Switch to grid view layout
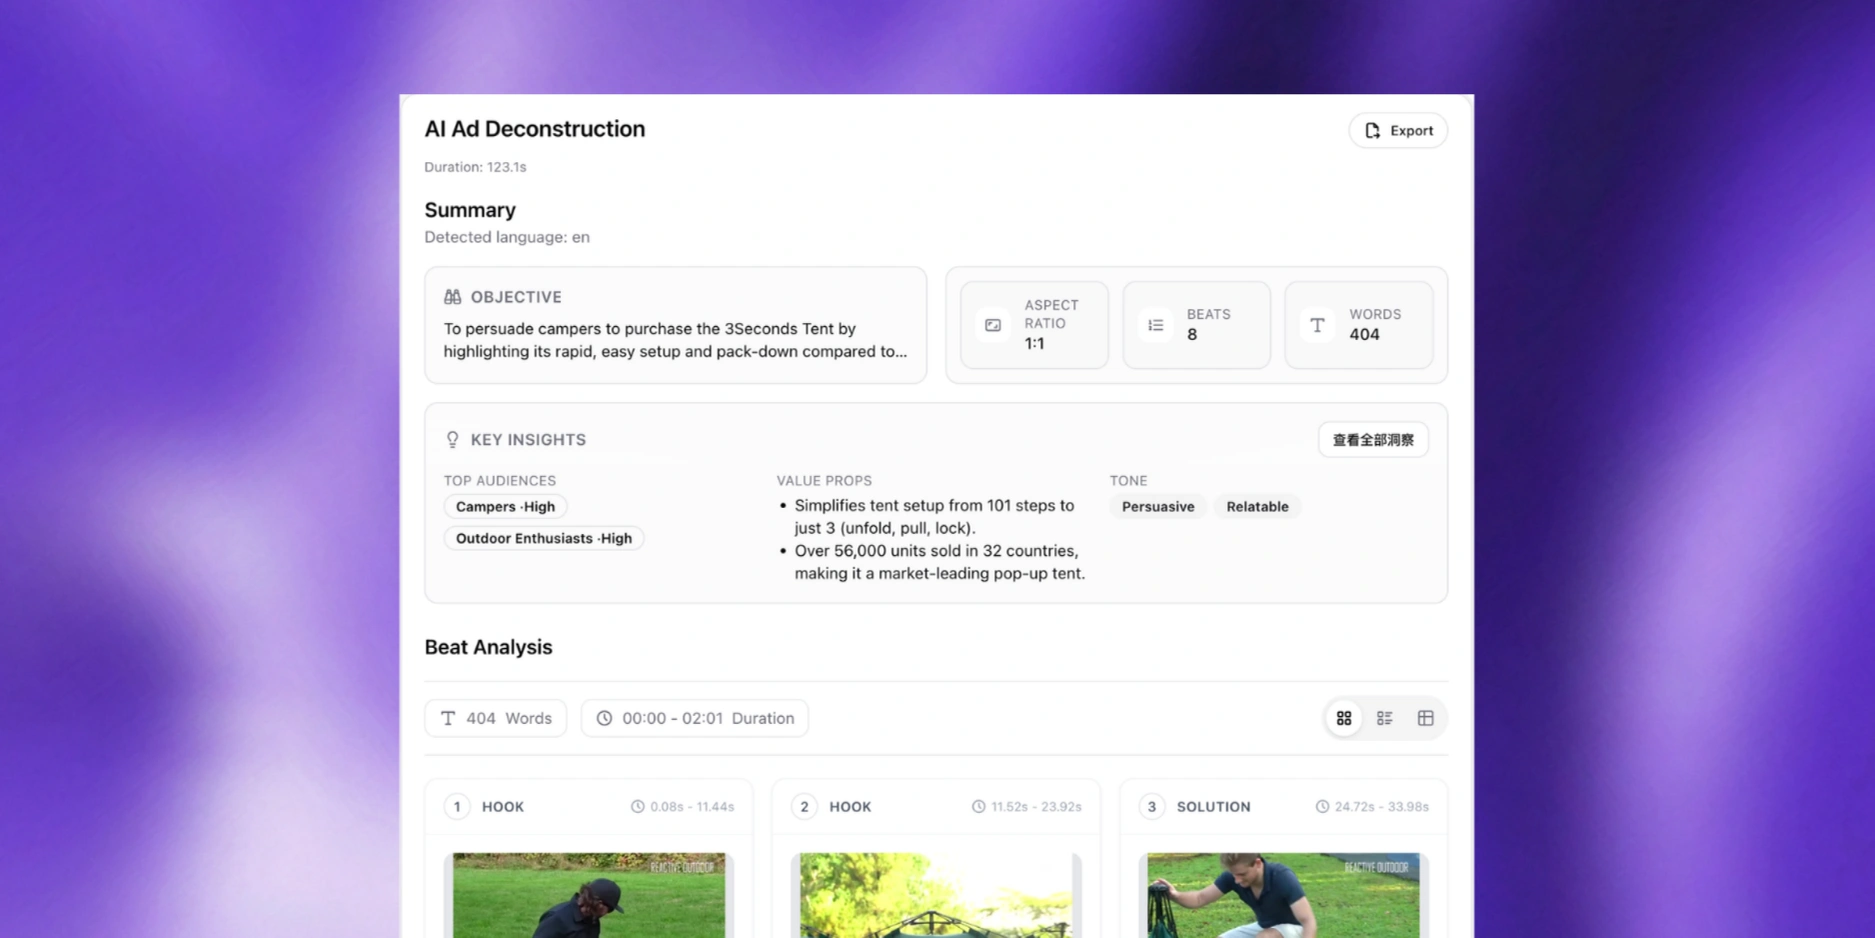This screenshot has height=938, width=1875. coord(1343,718)
